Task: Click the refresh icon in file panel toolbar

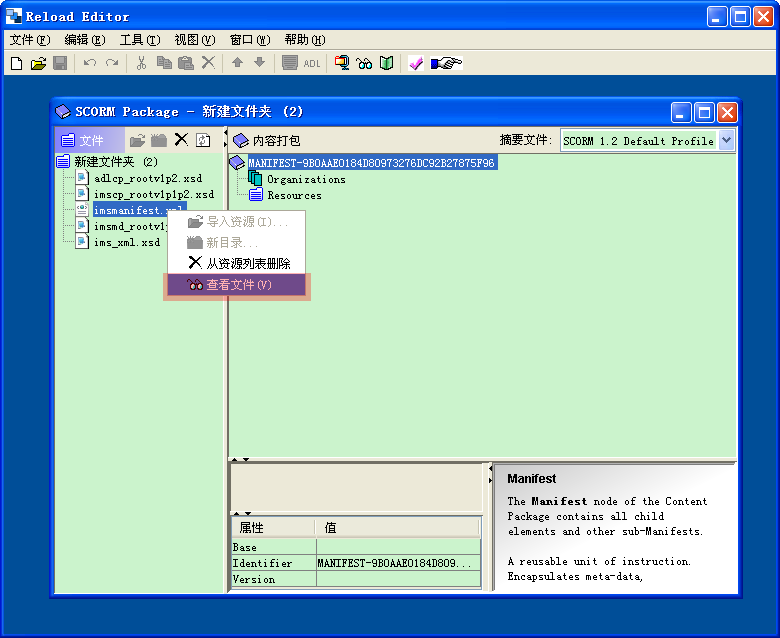Action: (203, 140)
